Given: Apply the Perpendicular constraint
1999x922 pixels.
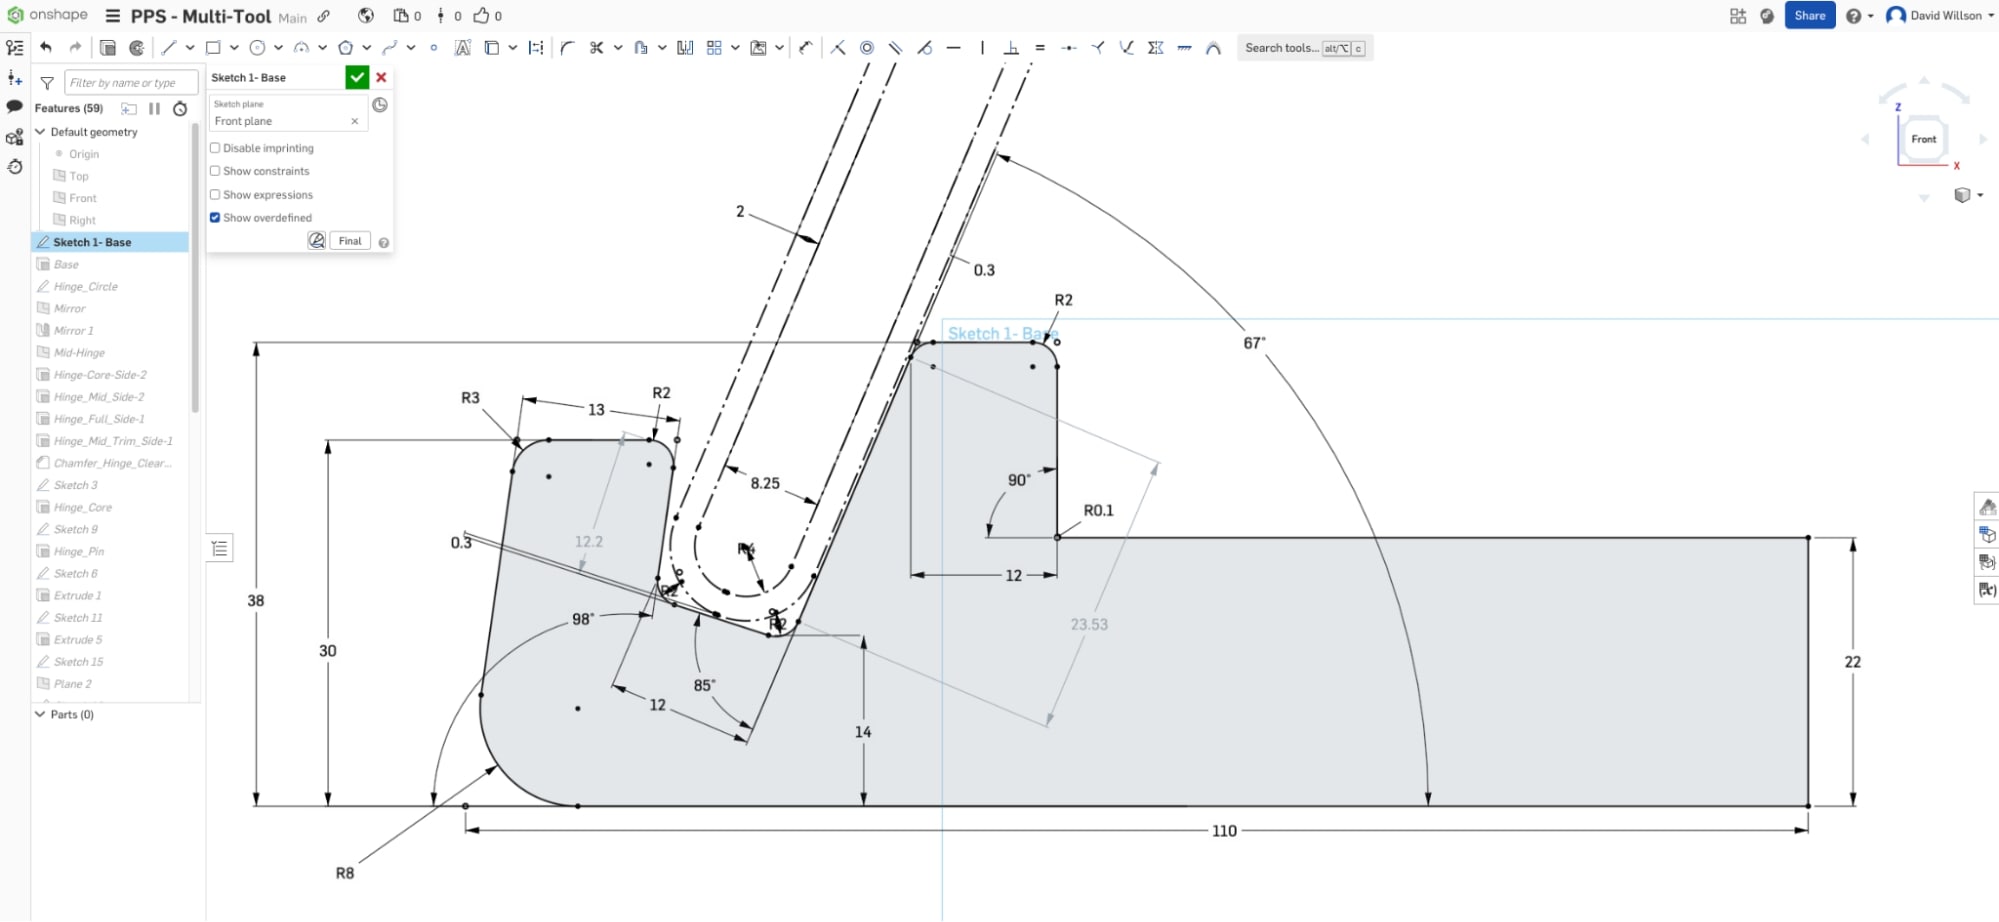Looking at the screenshot, I should pyautogui.click(x=1011, y=47).
